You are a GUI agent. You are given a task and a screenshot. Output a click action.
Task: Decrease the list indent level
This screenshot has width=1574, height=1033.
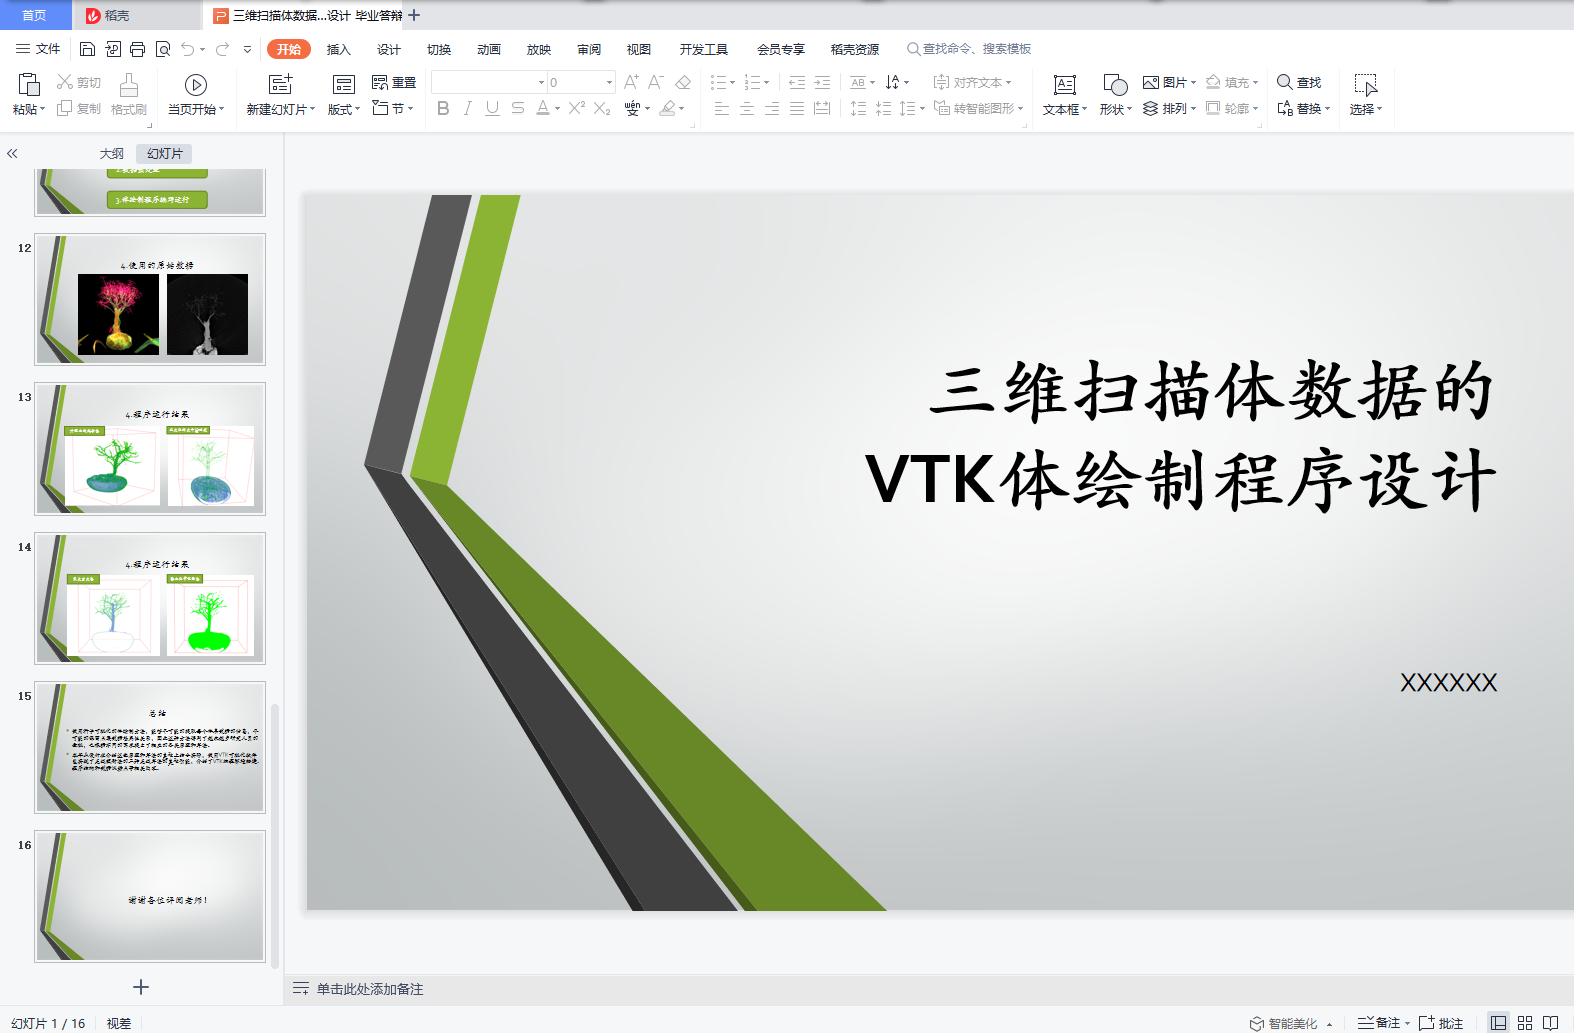[x=797, y=82]
